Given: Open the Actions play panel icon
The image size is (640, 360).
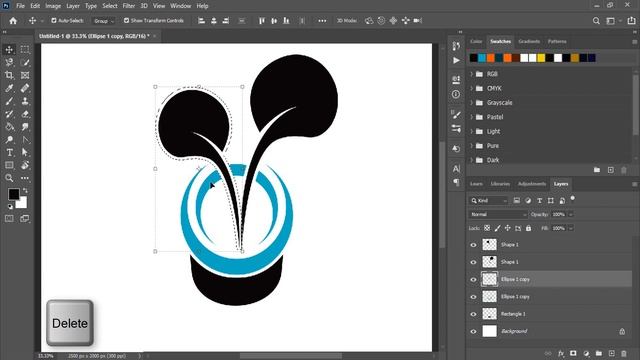Looking at the screenshot, I should pyautogui.click(x=456, y=60).
